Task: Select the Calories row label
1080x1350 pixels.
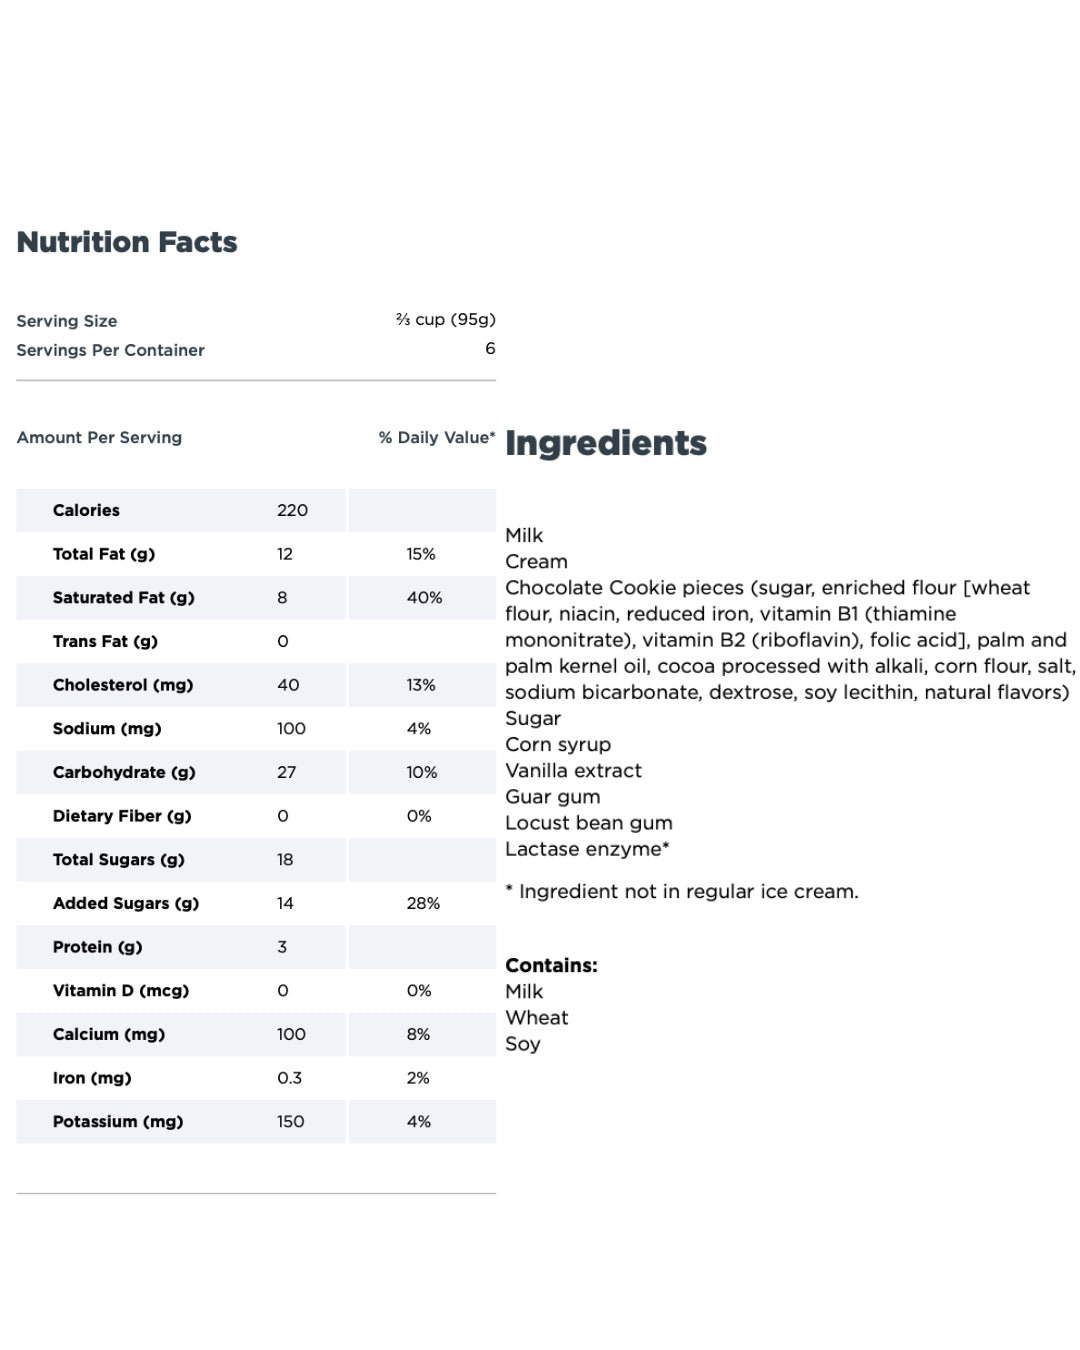Action: point(86,510)
